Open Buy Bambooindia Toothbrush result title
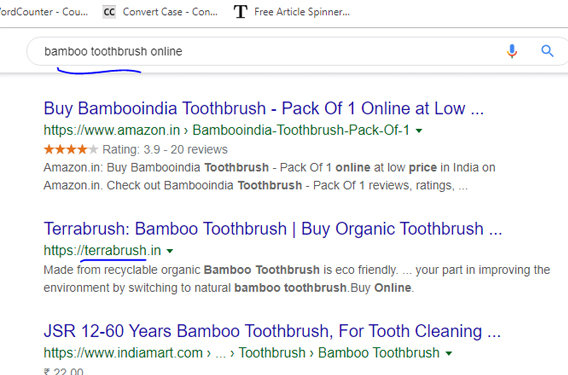Viewport: 568px width, 375px height. click(264, 108)
